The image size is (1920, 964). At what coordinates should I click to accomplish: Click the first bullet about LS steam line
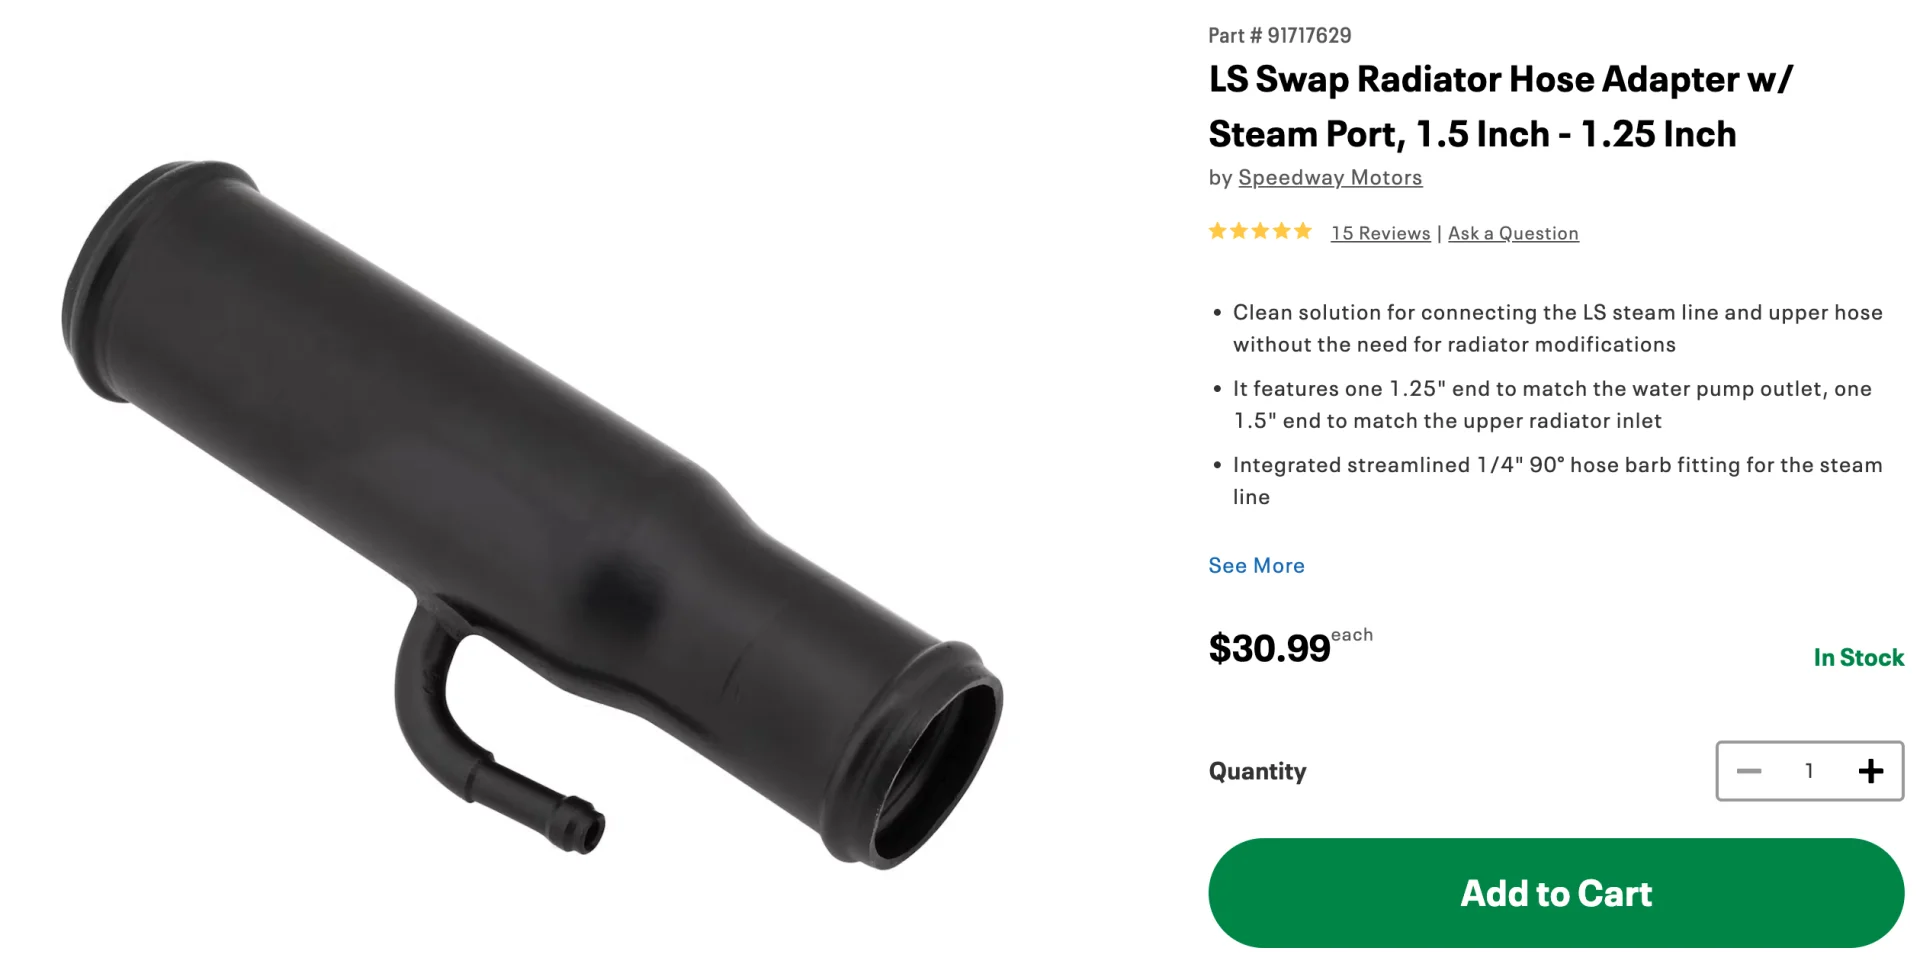click(1557, 328)
